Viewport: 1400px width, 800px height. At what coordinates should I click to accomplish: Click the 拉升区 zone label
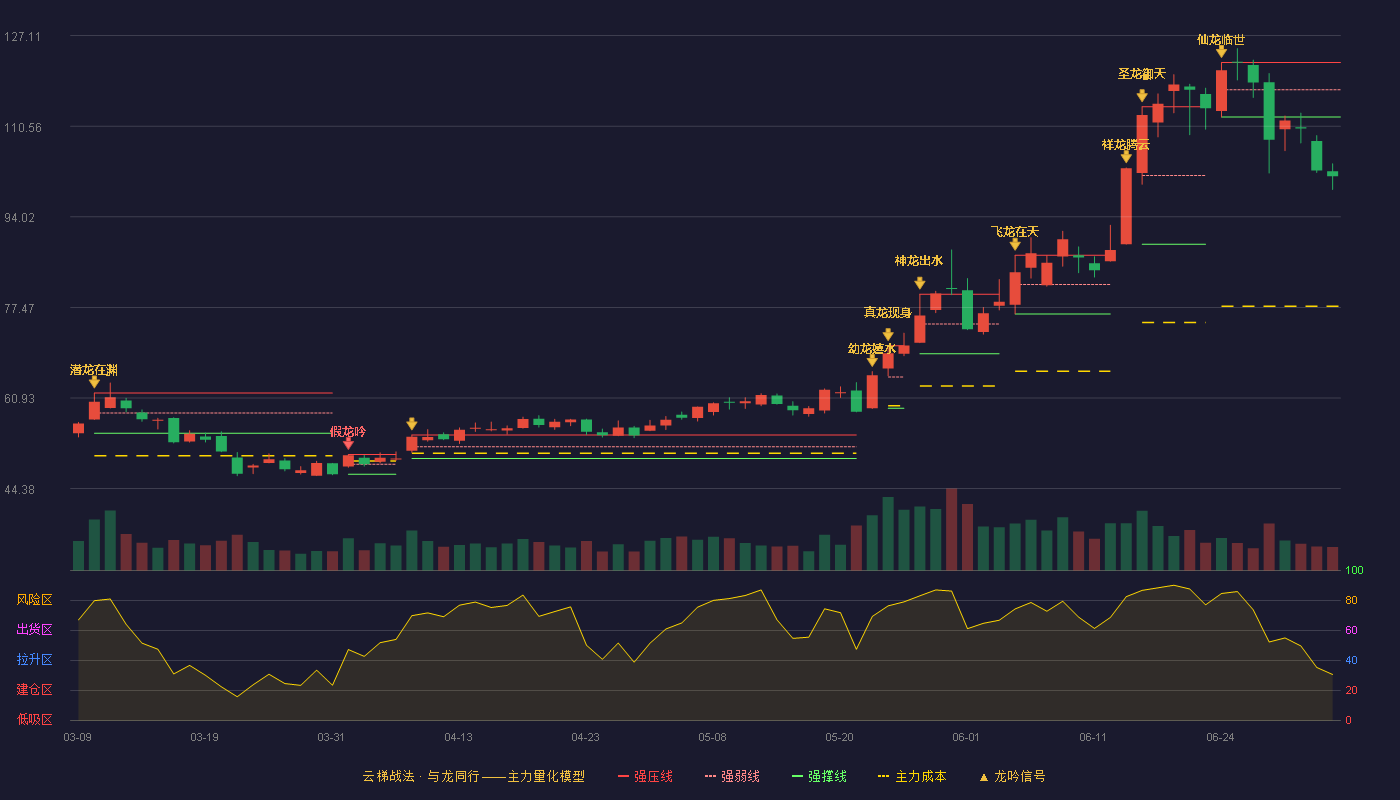34,660
